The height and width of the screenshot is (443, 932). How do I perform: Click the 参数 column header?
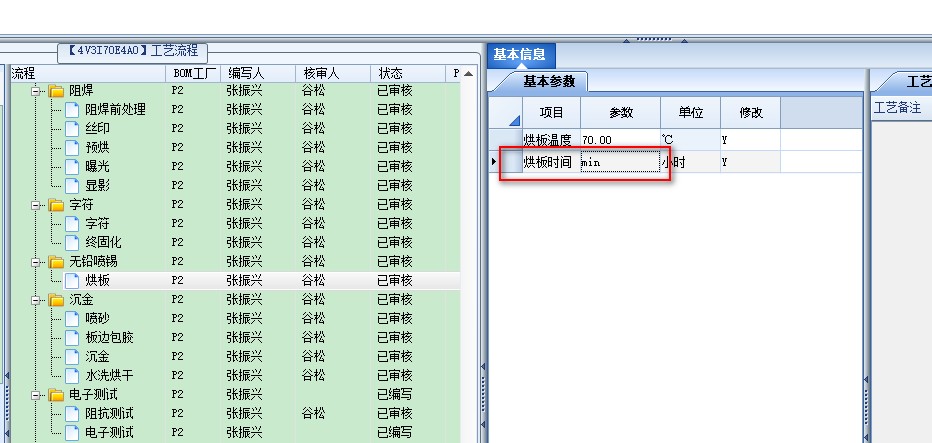(x=621, y=113)
